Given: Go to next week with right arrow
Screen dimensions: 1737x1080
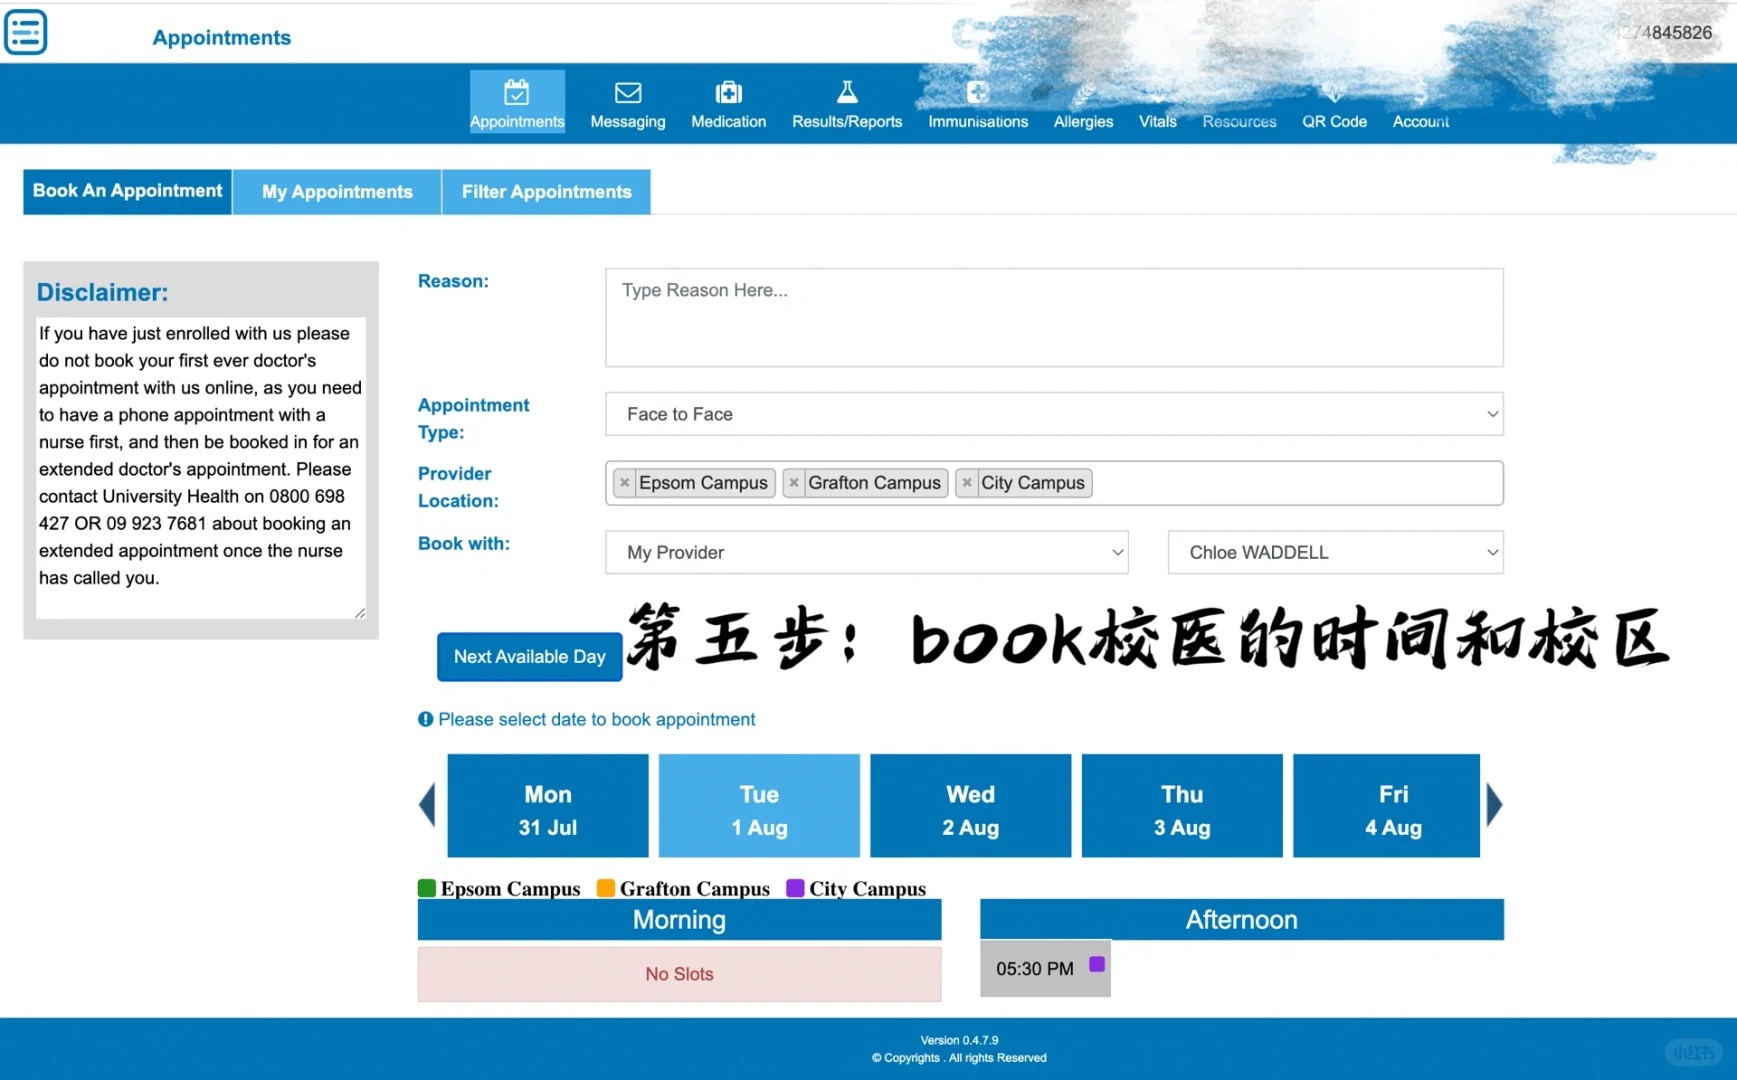Looking at the screenshot, I should 1494,805.
